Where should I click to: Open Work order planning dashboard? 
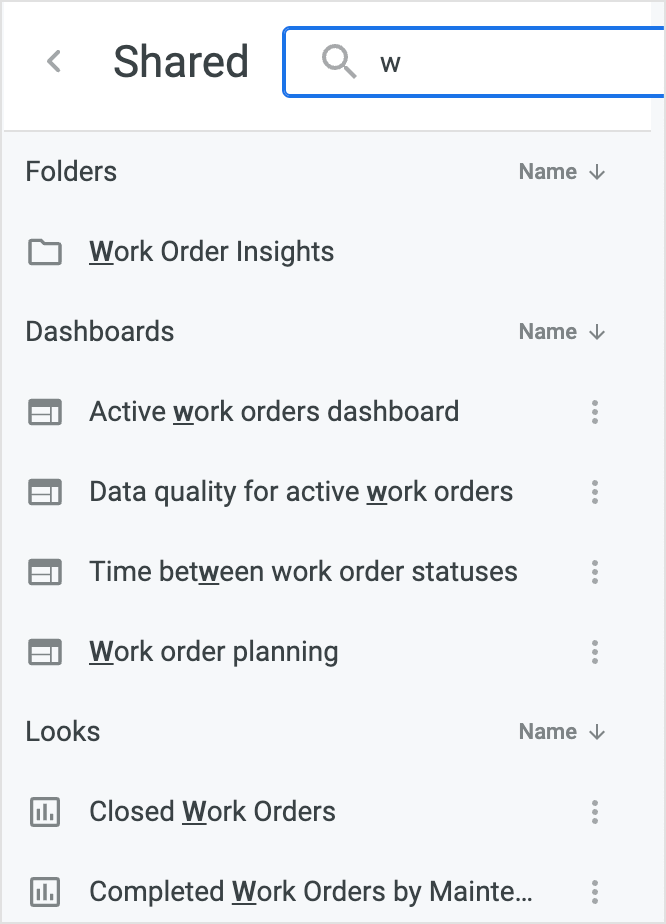click(x=214, y=652)
